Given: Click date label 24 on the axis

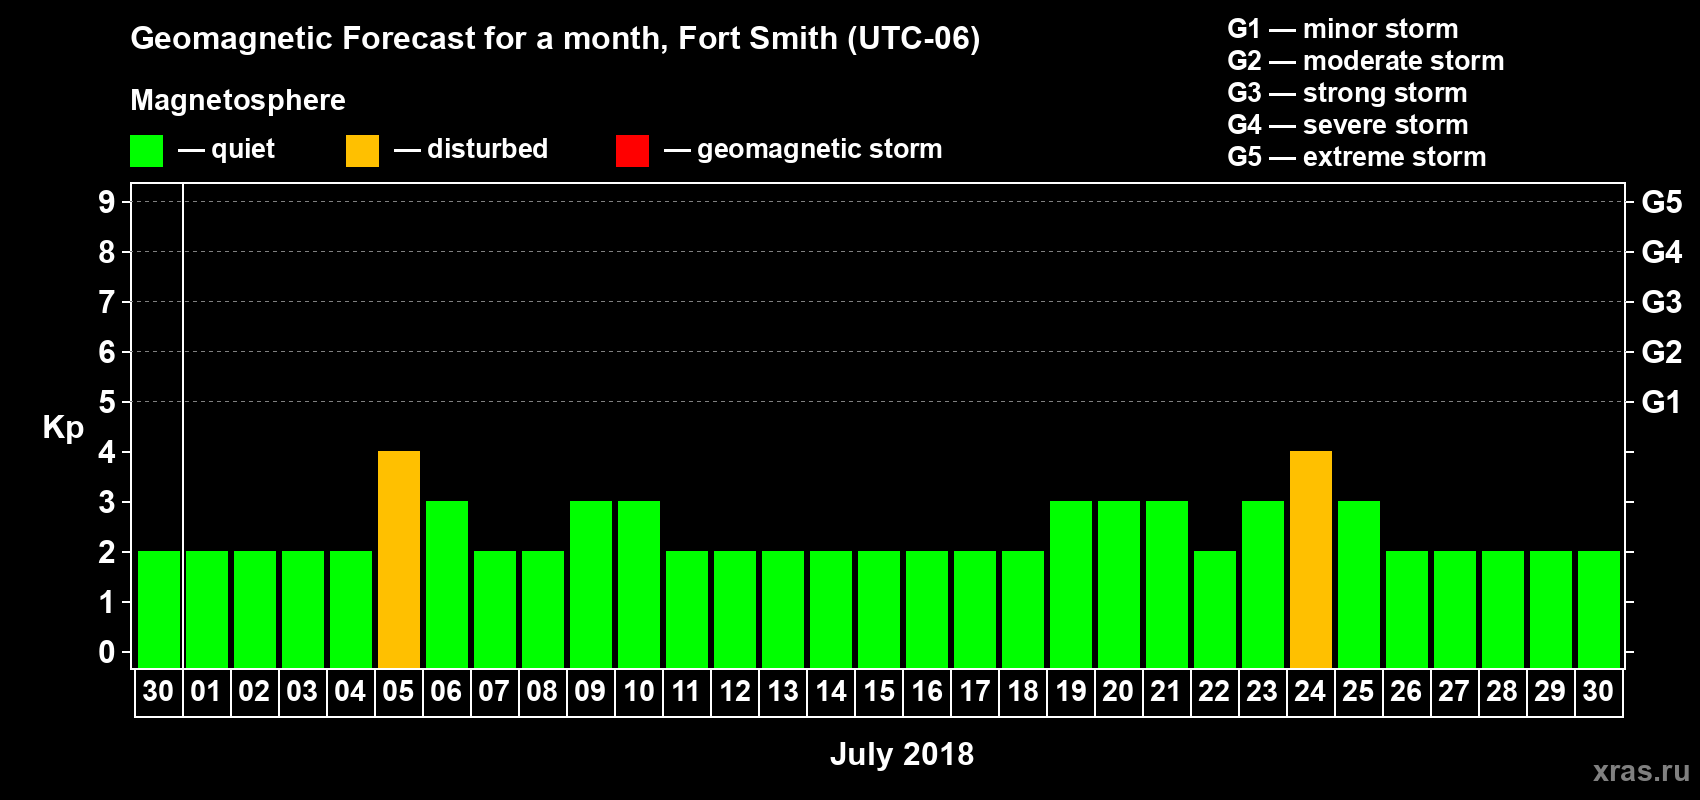Looking at the screenshot, I should click(x=1310, y=691).
